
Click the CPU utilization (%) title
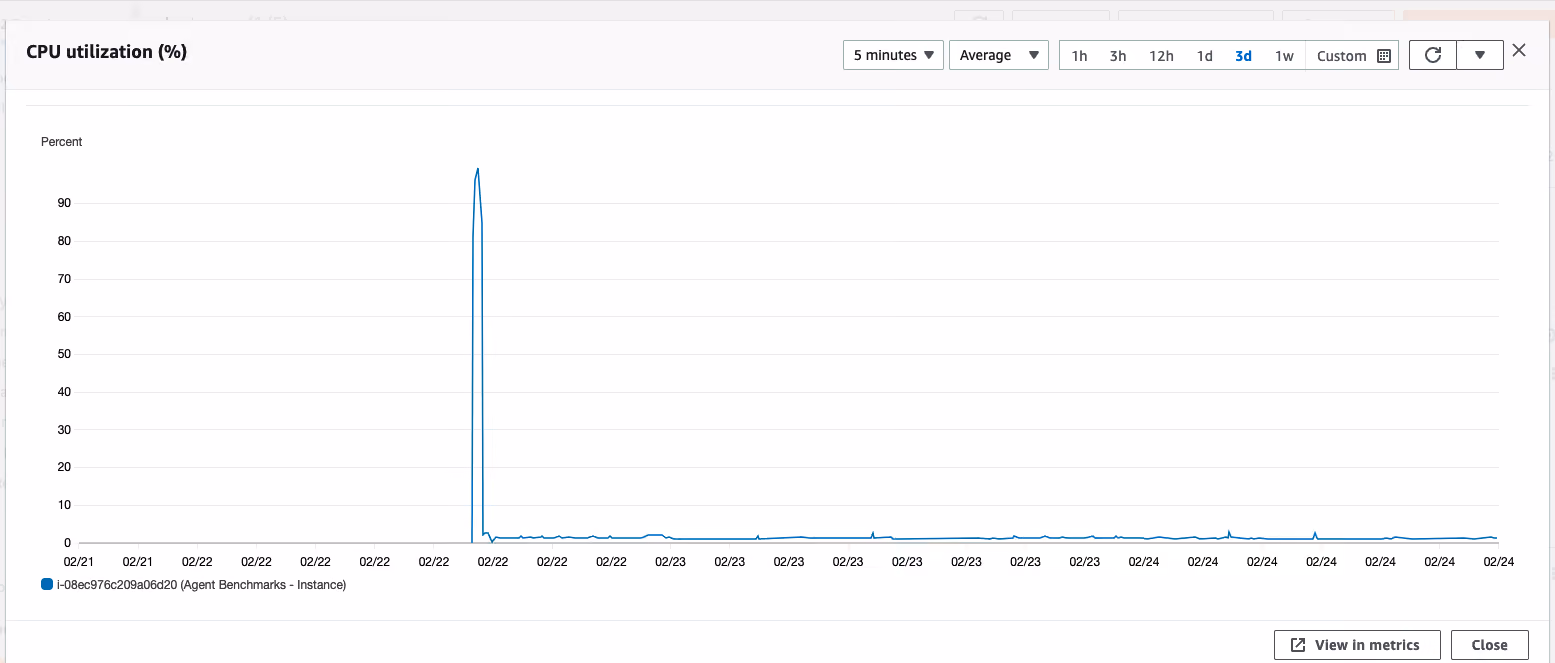pos(106,51)
